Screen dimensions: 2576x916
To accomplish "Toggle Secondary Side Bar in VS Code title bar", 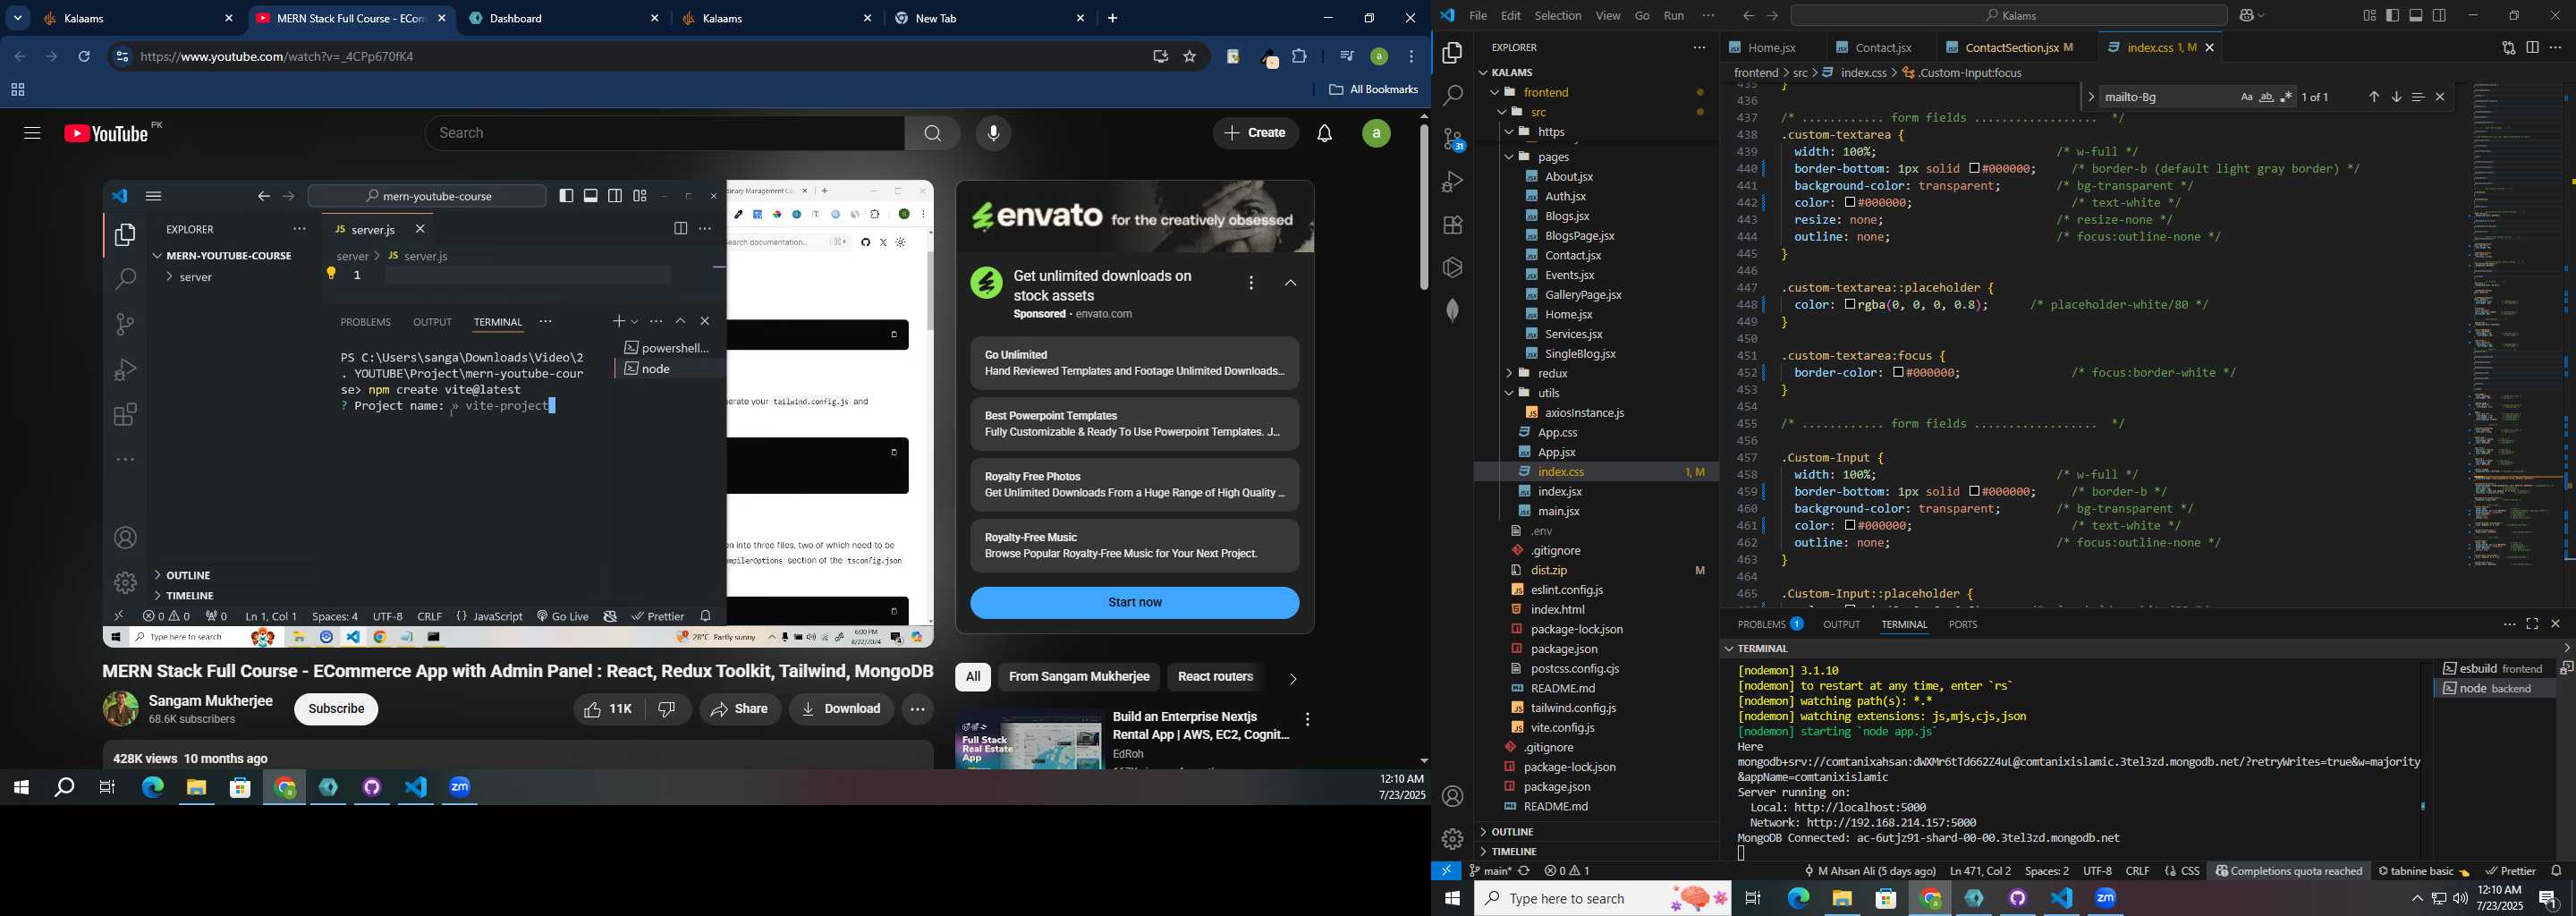I will coord(2440,16).
